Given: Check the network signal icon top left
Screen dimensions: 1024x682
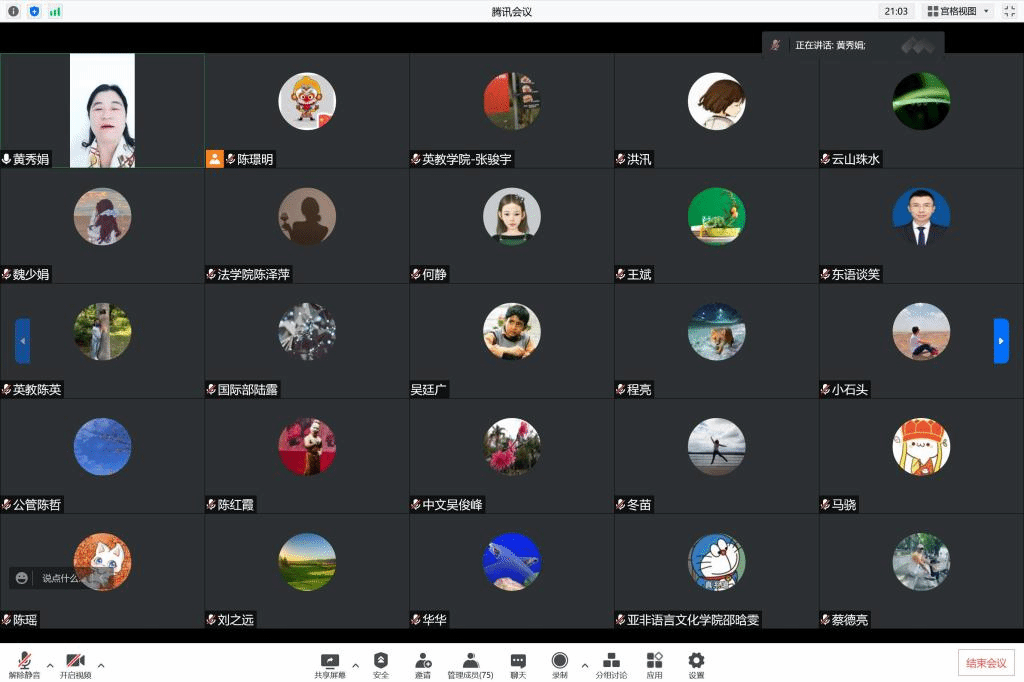Looking at the screenshot, I should tap(55, 11).
